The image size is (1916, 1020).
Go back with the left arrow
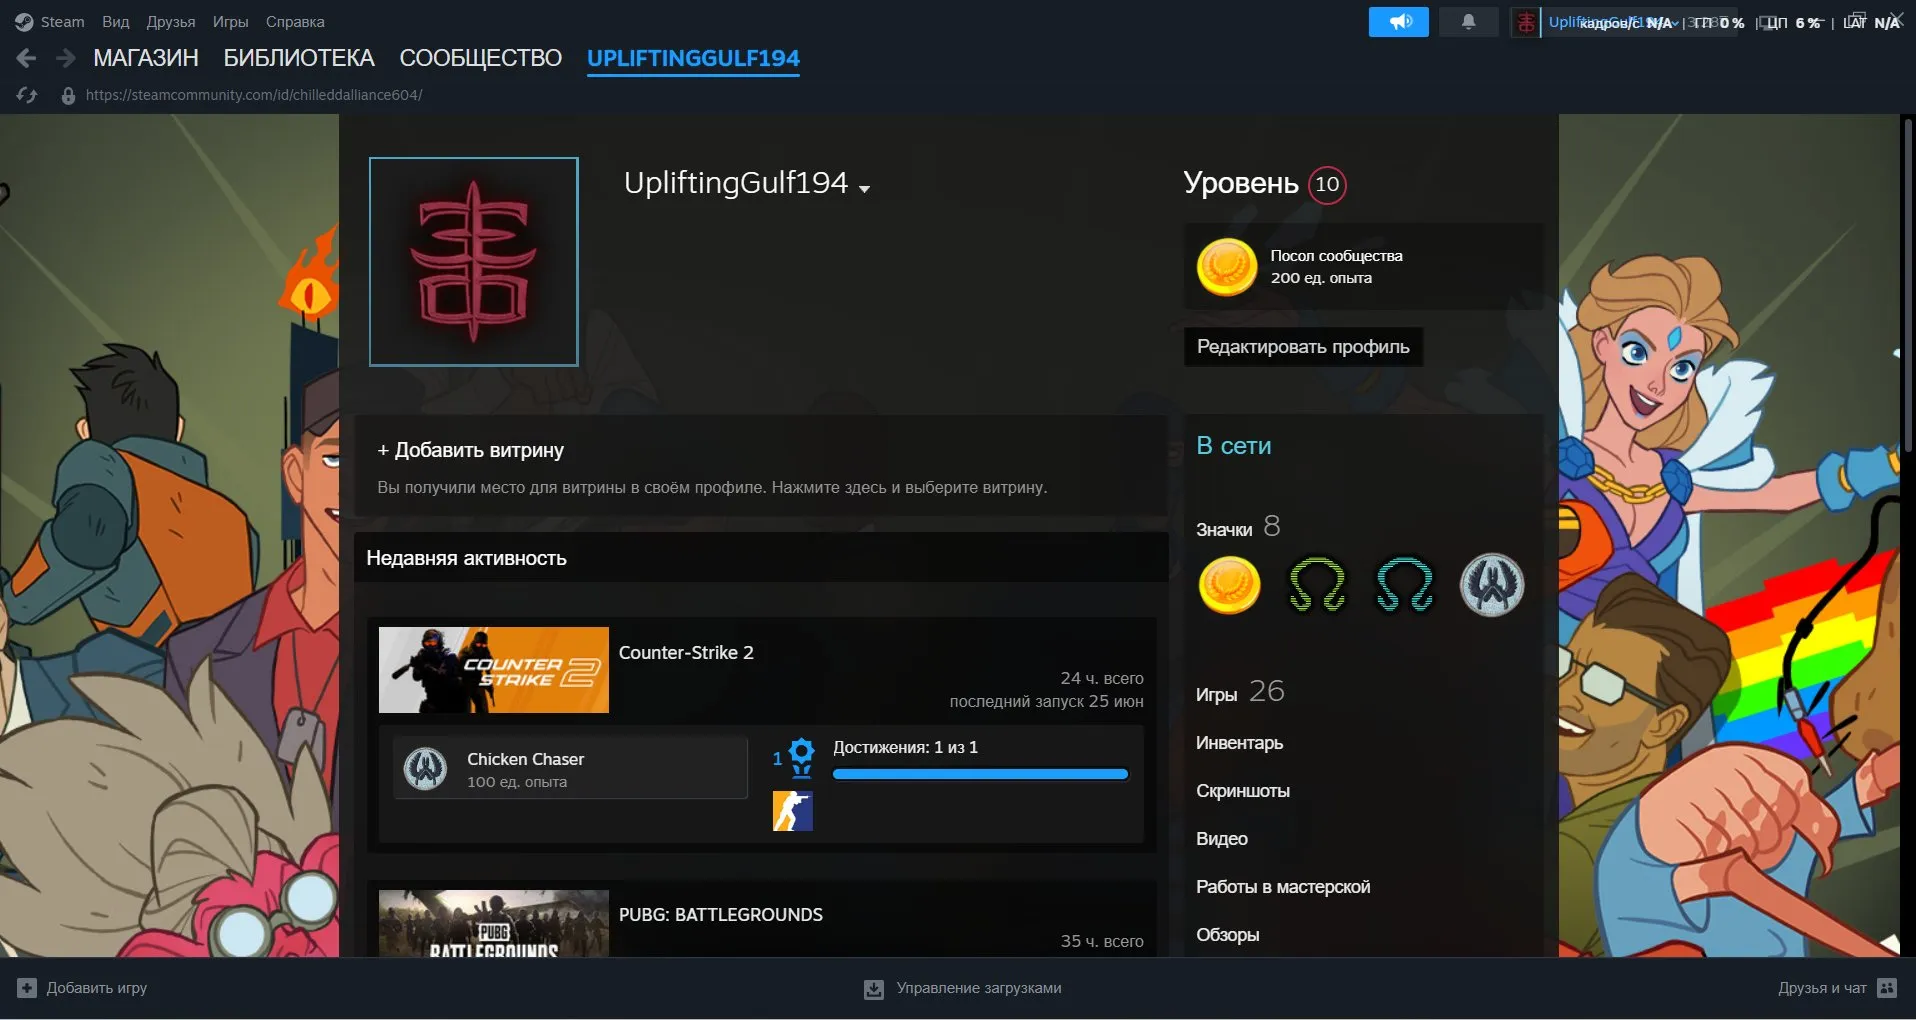(x=27, y=58)
